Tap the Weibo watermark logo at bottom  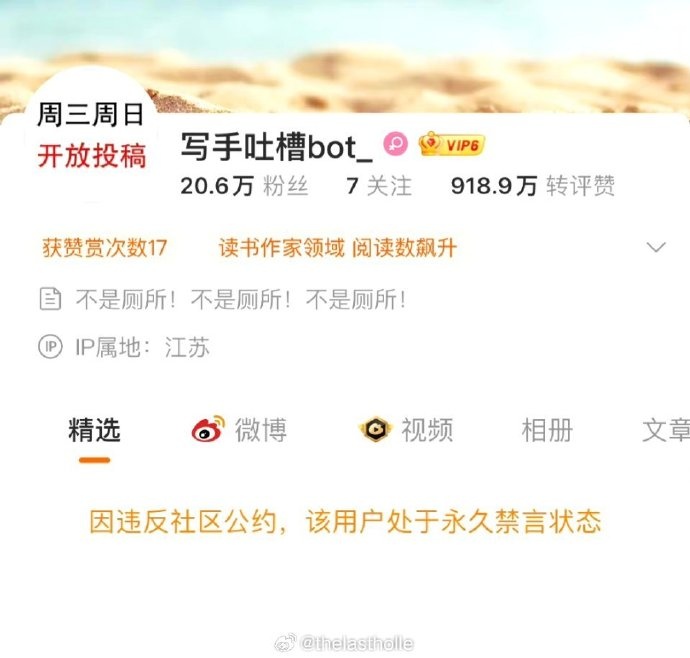pos(286,643)
